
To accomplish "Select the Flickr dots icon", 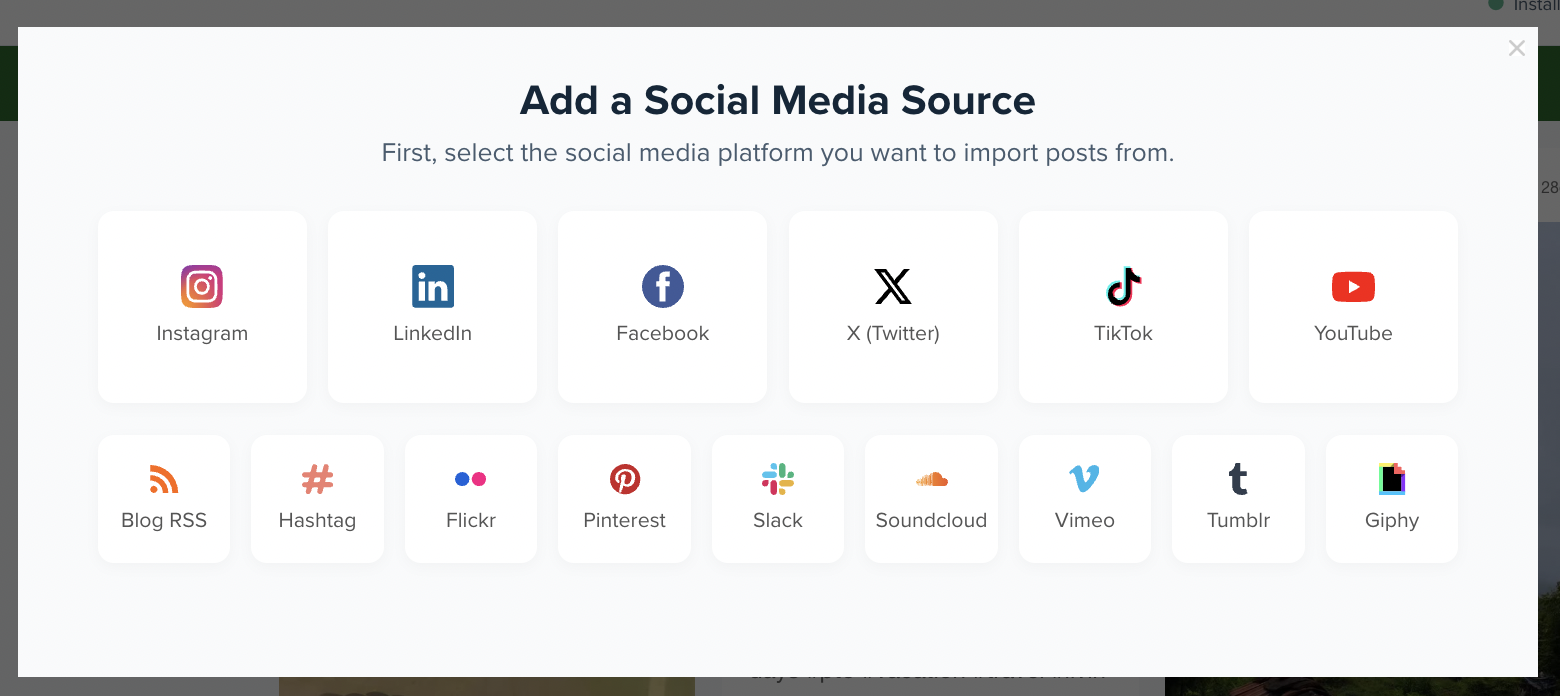I will (471, 479).
